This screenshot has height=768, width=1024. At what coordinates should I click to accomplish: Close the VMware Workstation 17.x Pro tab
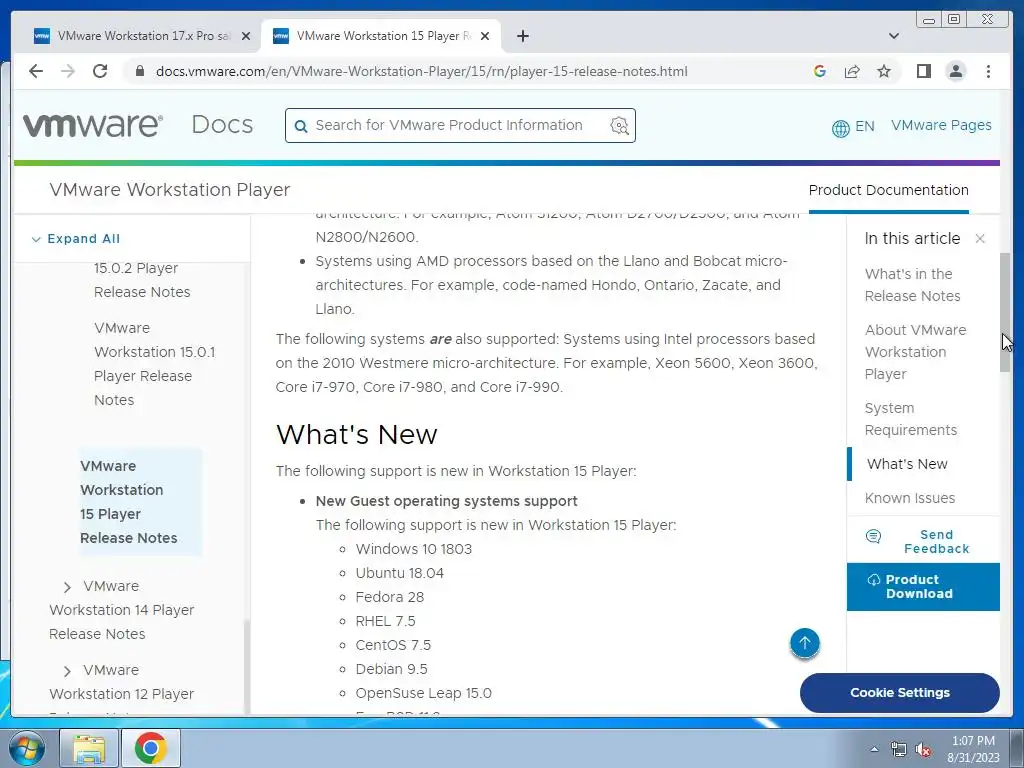[246, 36]
